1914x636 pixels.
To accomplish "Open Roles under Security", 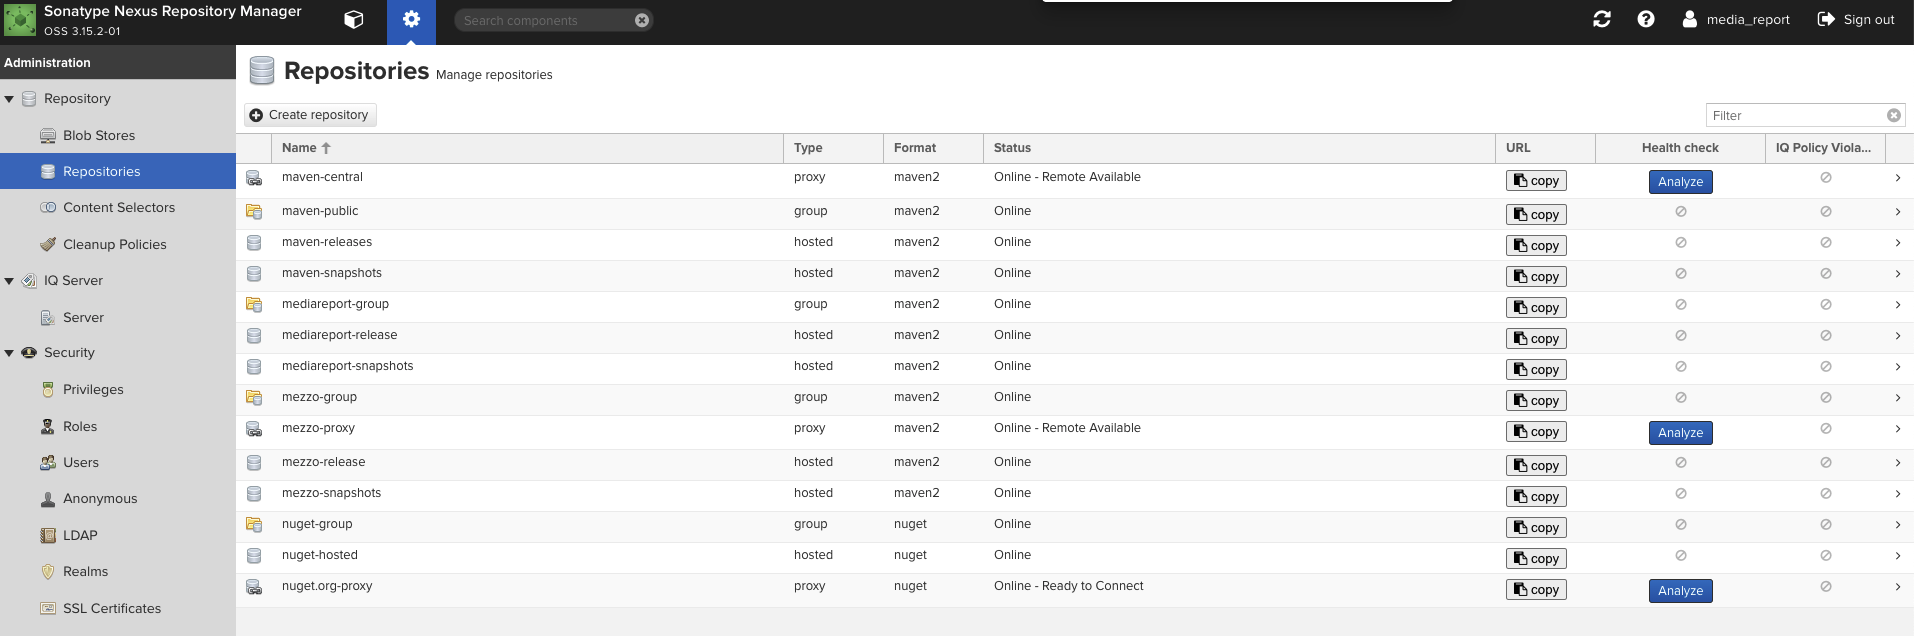I will point(80,426).
